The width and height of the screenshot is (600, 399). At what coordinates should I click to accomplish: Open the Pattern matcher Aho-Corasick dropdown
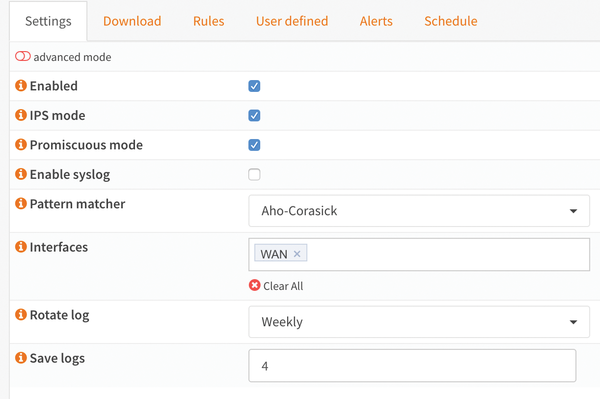point(419,211)
